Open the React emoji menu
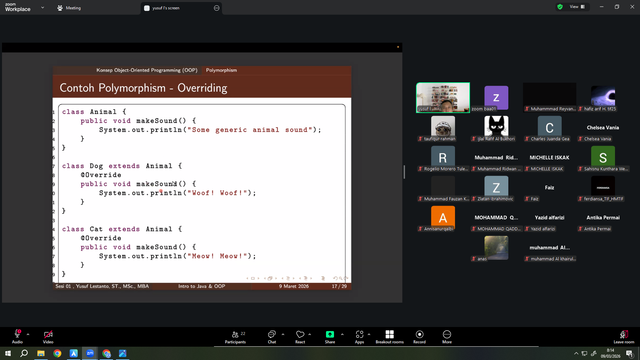The image size is (640, 360). 300,337
